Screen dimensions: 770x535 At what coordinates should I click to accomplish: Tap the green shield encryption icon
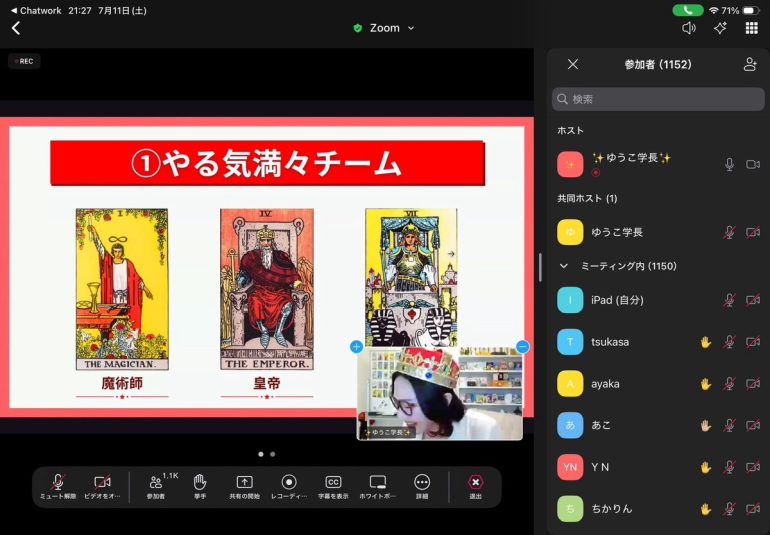(358, 28)
